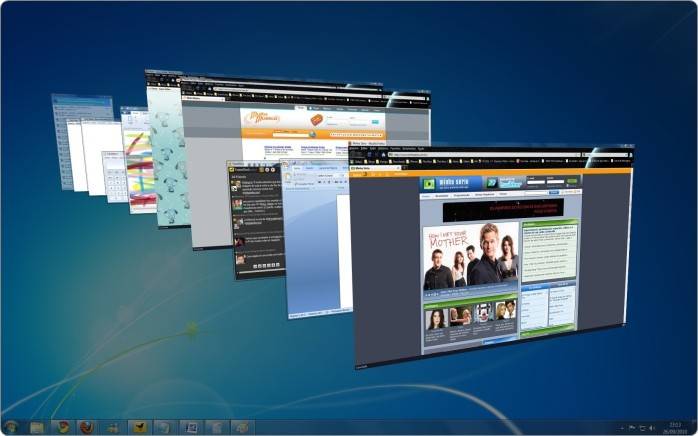
Task: Open the dark-haired woman series thumbnail
Action: 436,319
